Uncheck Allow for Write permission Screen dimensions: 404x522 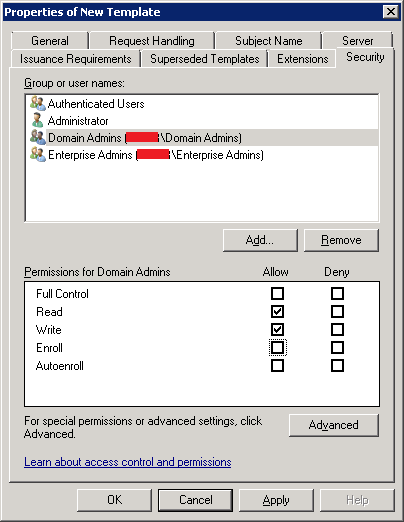point(277,330)
